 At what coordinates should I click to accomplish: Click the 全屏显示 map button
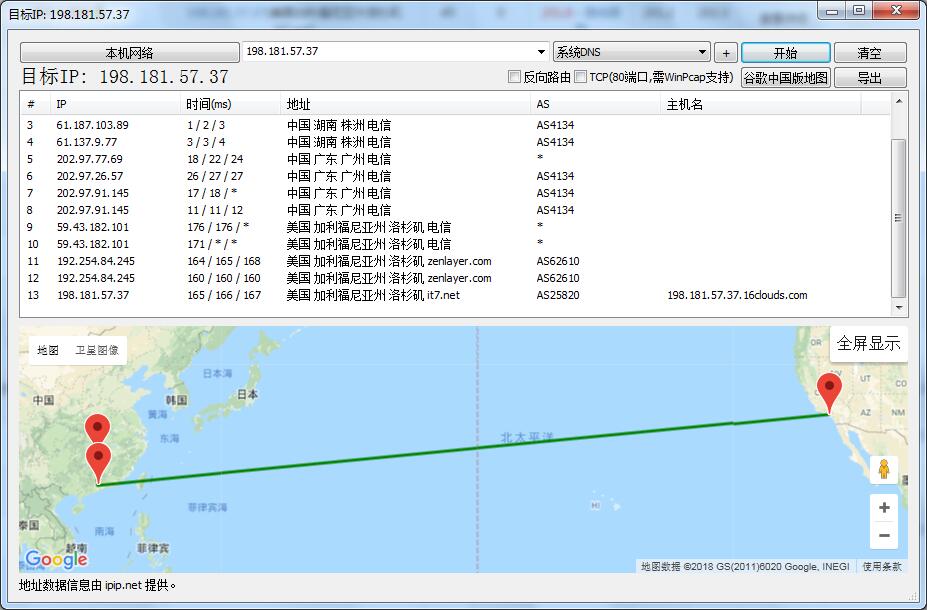tap(868, 343)
